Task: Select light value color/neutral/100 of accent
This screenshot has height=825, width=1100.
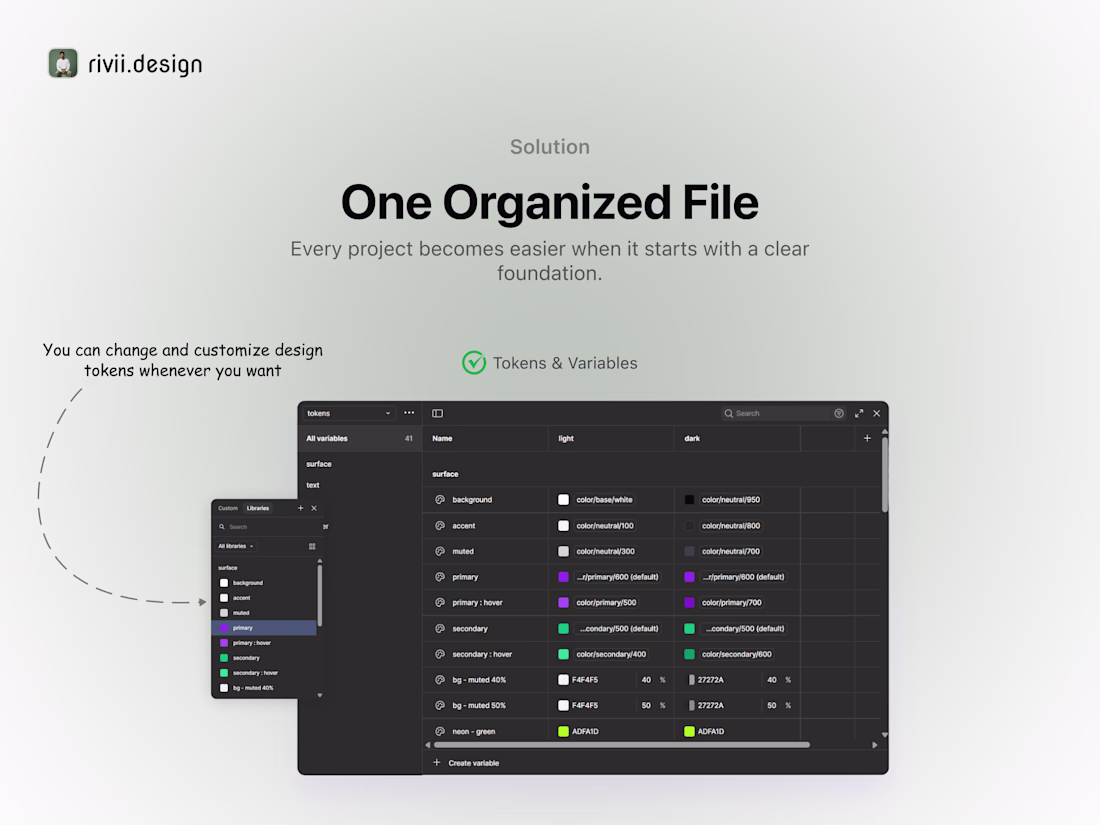Action: pos(605,525)
